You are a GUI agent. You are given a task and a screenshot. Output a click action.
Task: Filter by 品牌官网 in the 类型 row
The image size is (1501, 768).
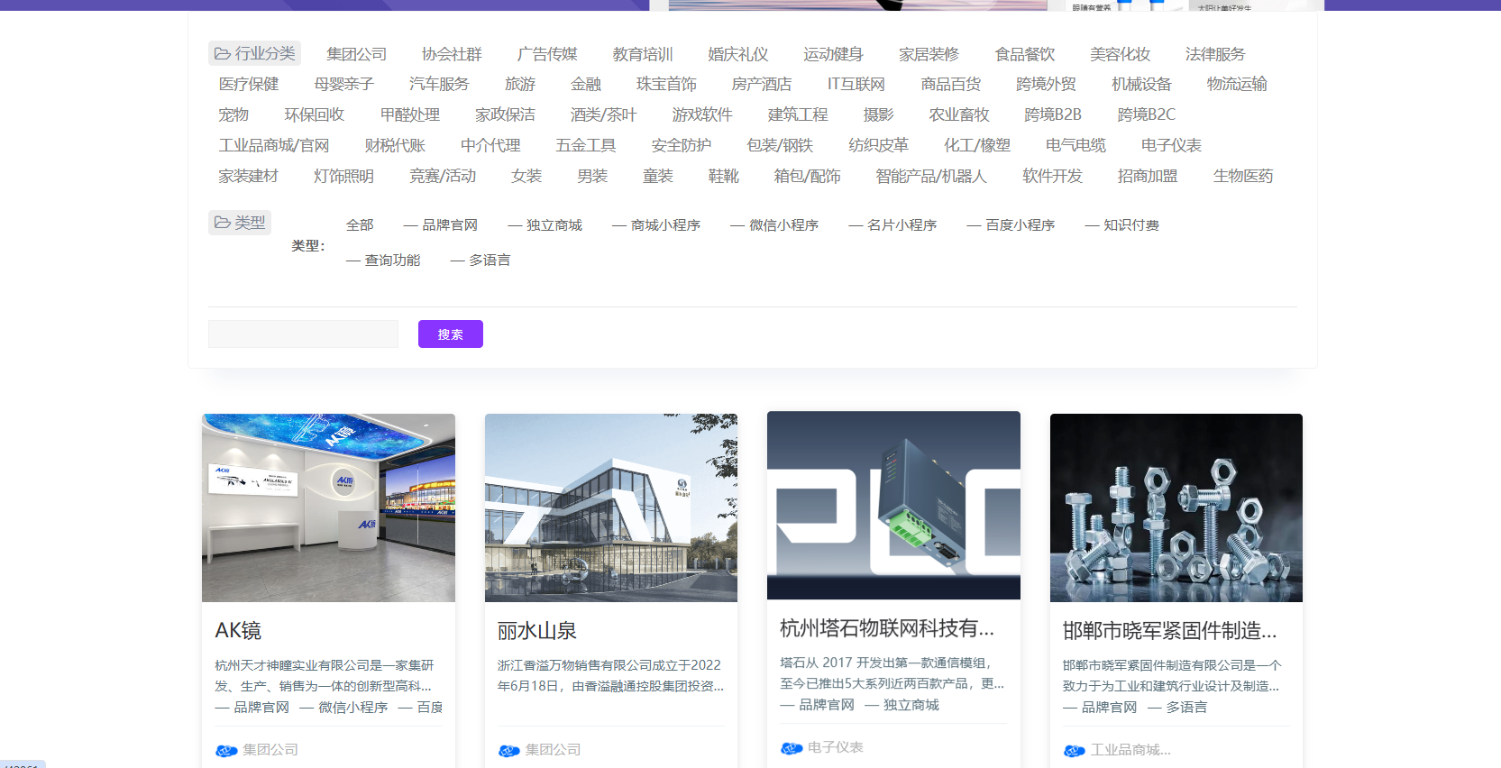point(440,225)
